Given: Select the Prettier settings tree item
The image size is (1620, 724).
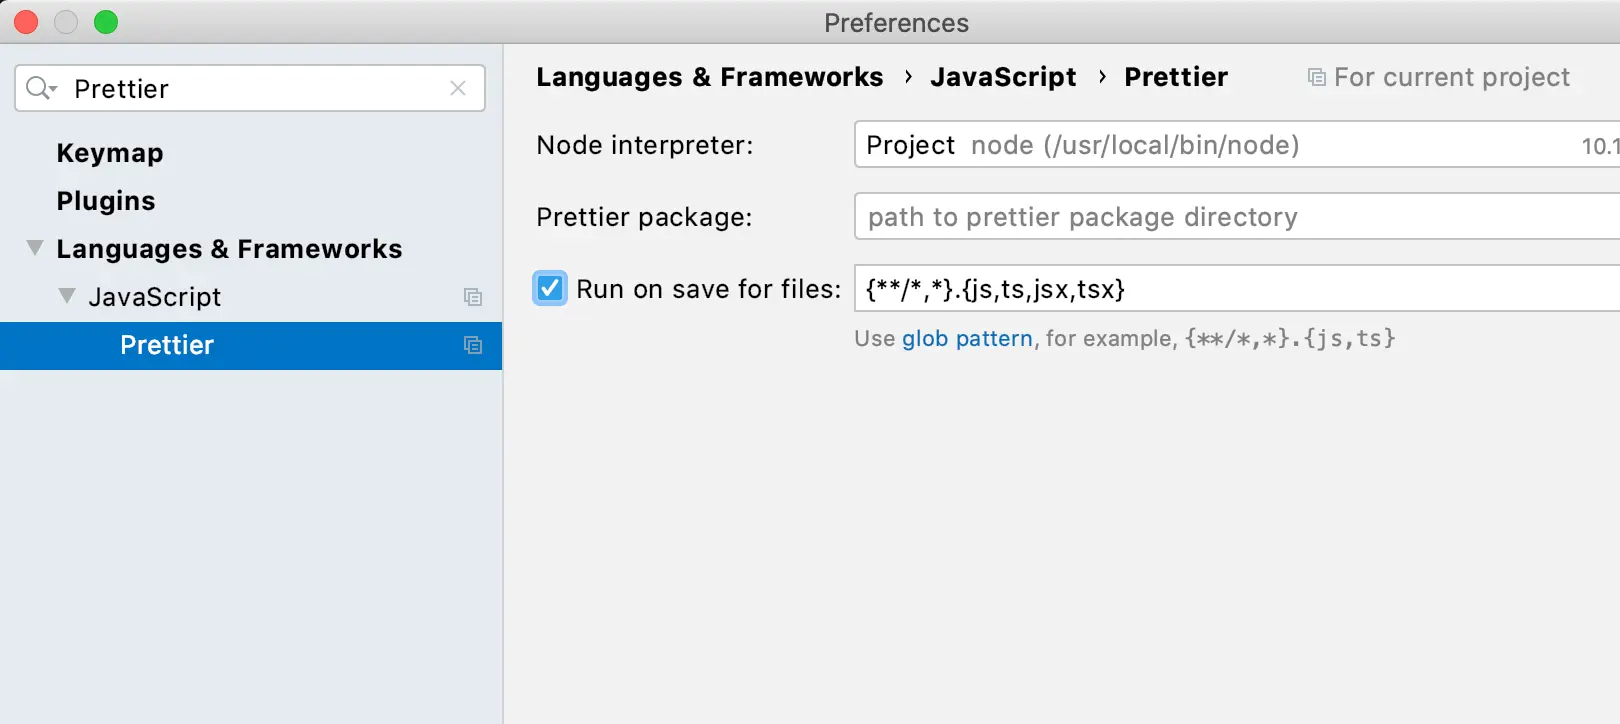Looking at the screenshot, I should pyautogui.click(x=167, y=345).
